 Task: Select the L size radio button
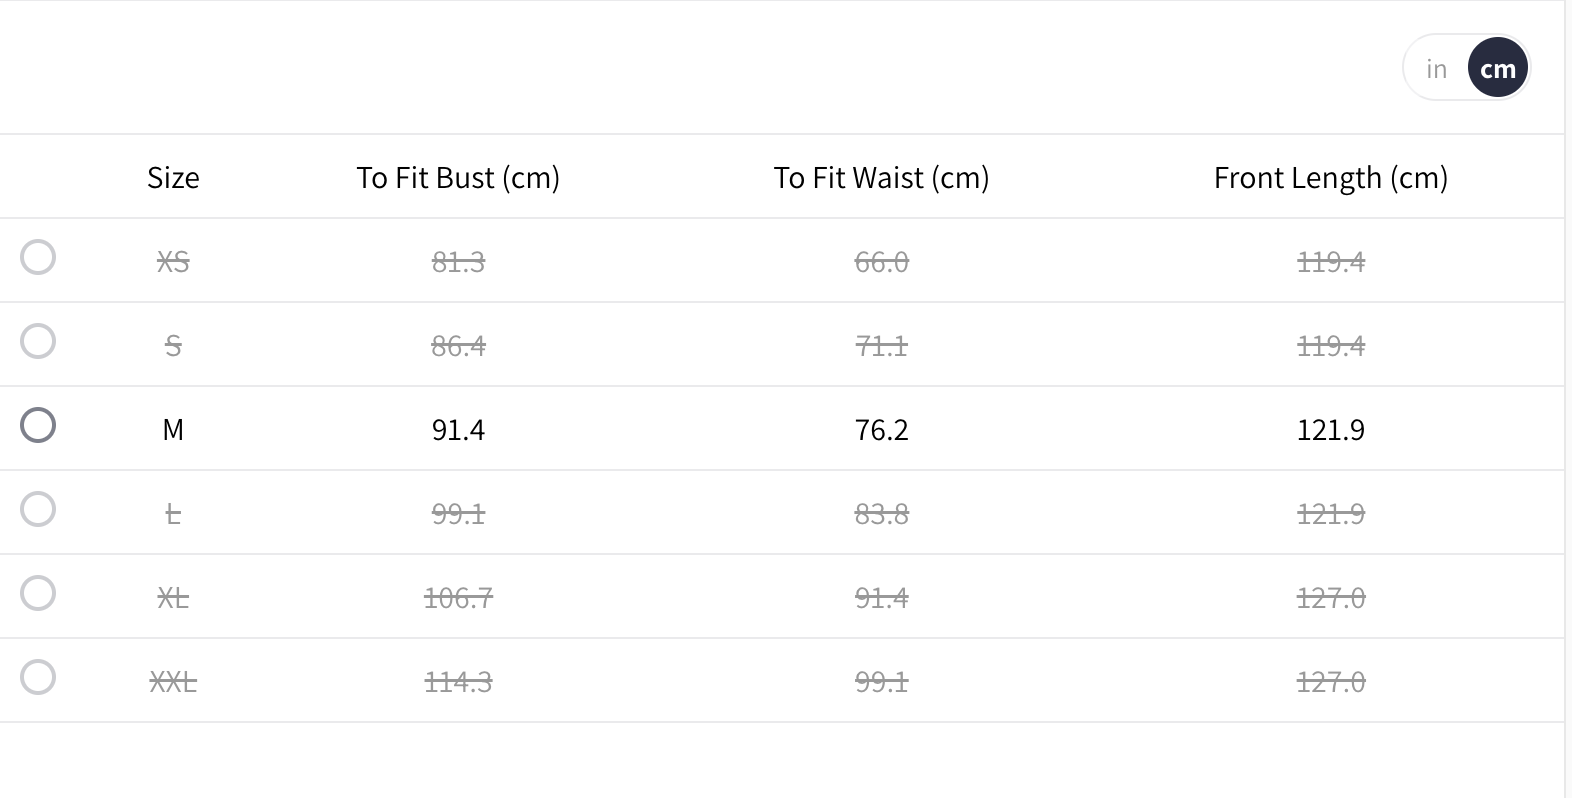38,510
